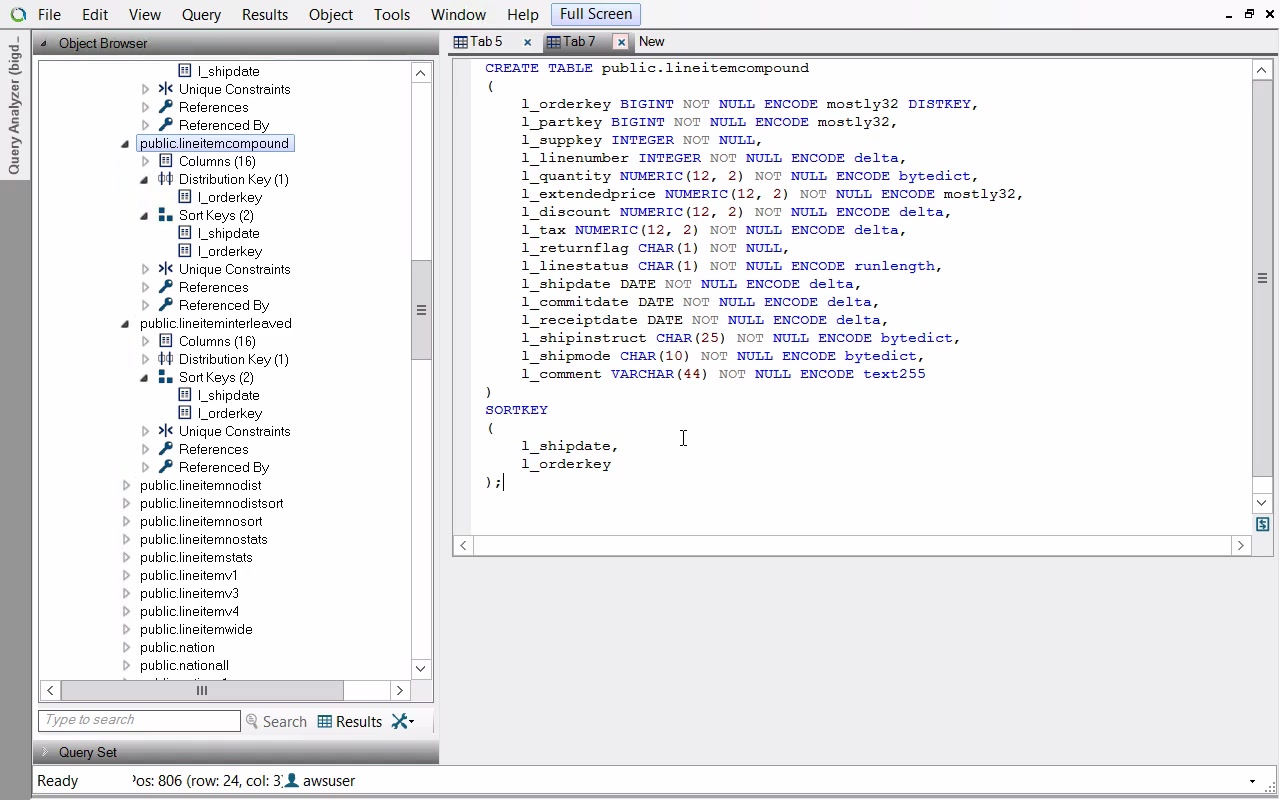Expand the public.lineitemnodist tree node
Image resolution: width=1280 pixels, height=800 pixels.
(x=126, y=485)
